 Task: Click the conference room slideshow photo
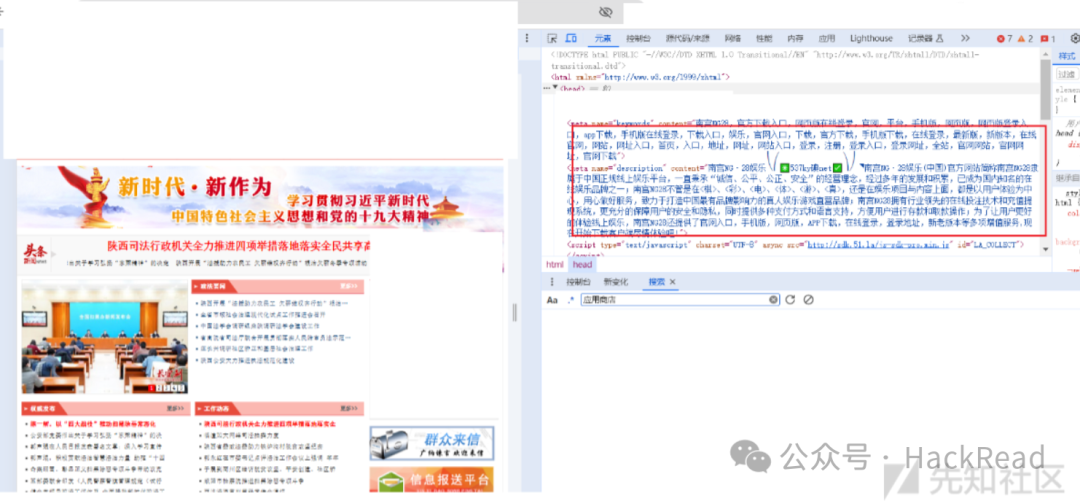[x=104, y=338]
